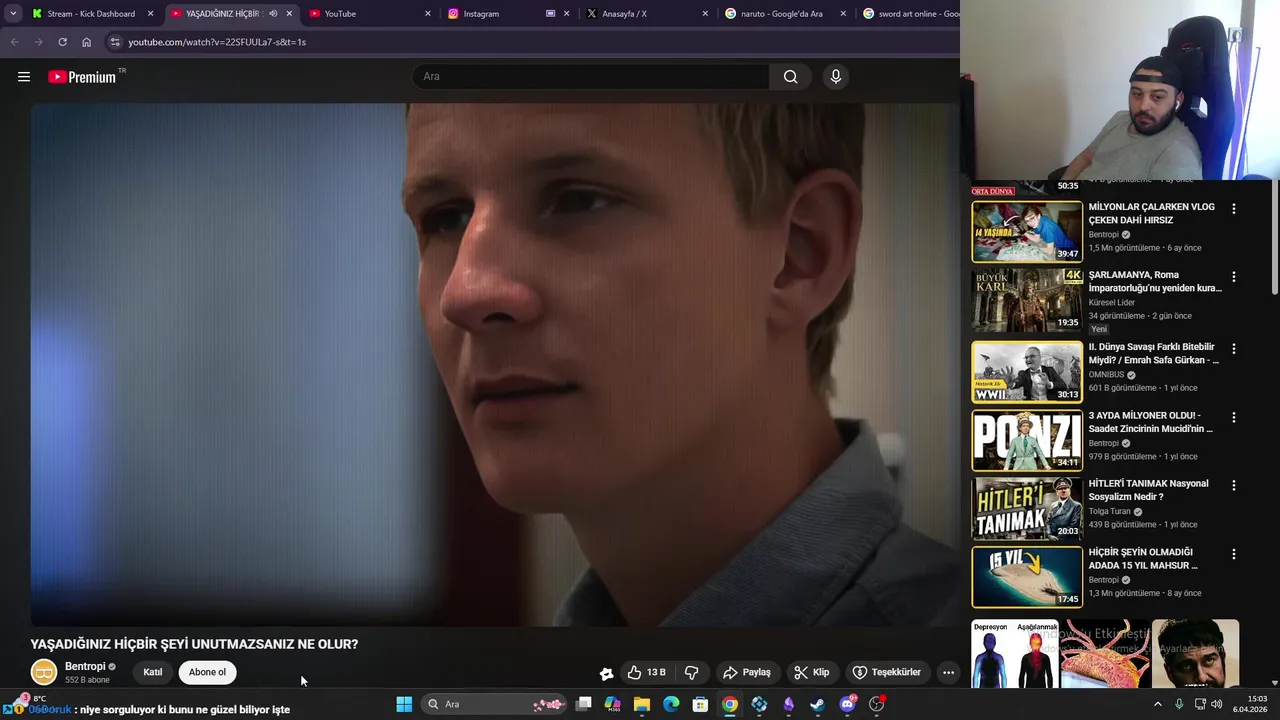The width and height of the screenshot is (1280, 720).
Task: Close the Kick Dashboard tab
Action: (151, 14)
